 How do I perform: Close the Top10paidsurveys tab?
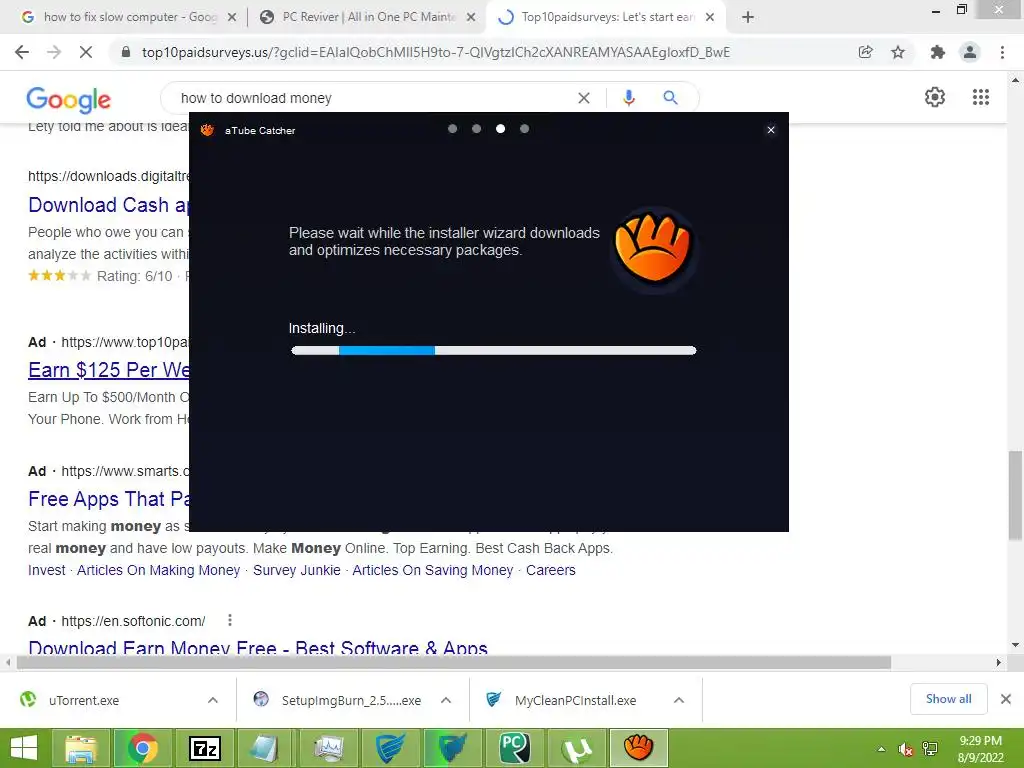[x=710, y=18]
